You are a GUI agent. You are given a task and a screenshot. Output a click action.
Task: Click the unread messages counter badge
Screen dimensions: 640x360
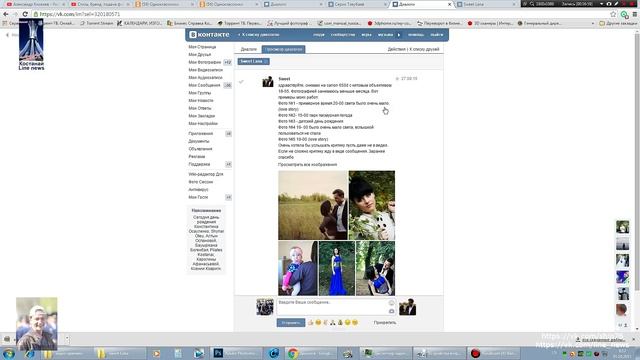tap(228, 85)
